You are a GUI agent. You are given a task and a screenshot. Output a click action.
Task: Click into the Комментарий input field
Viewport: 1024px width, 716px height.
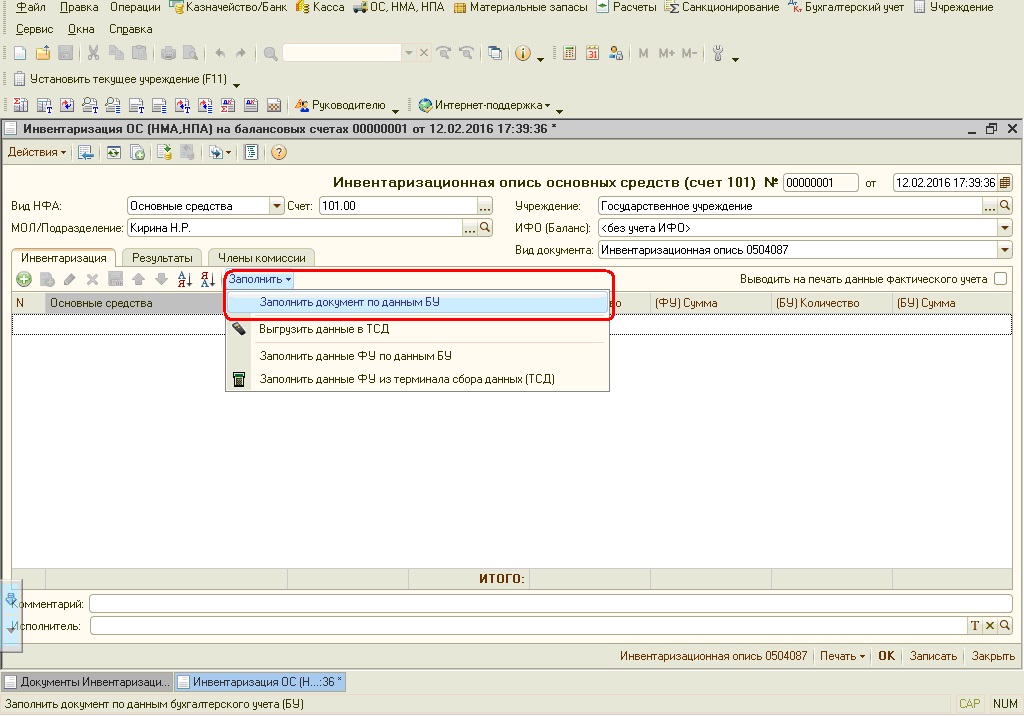point(550,604)
